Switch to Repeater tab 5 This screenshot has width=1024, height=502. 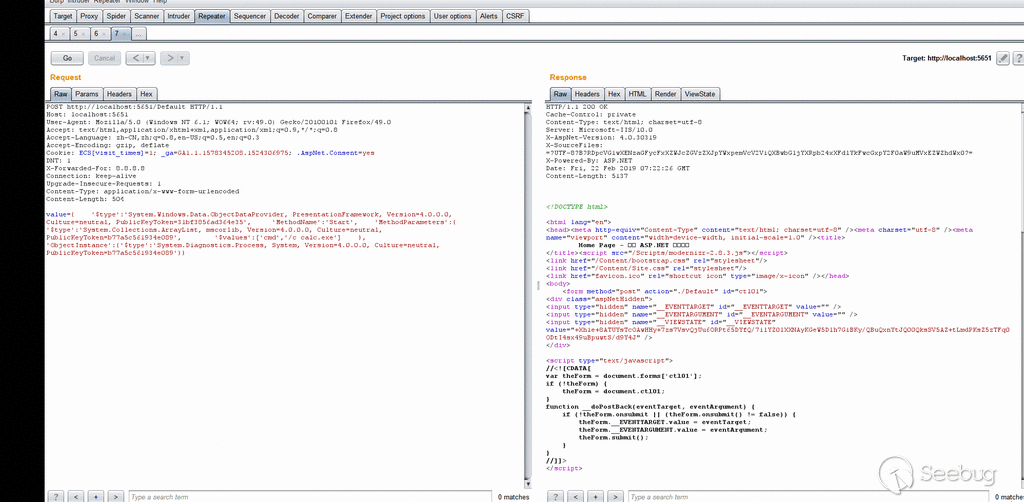coord(76,33)
